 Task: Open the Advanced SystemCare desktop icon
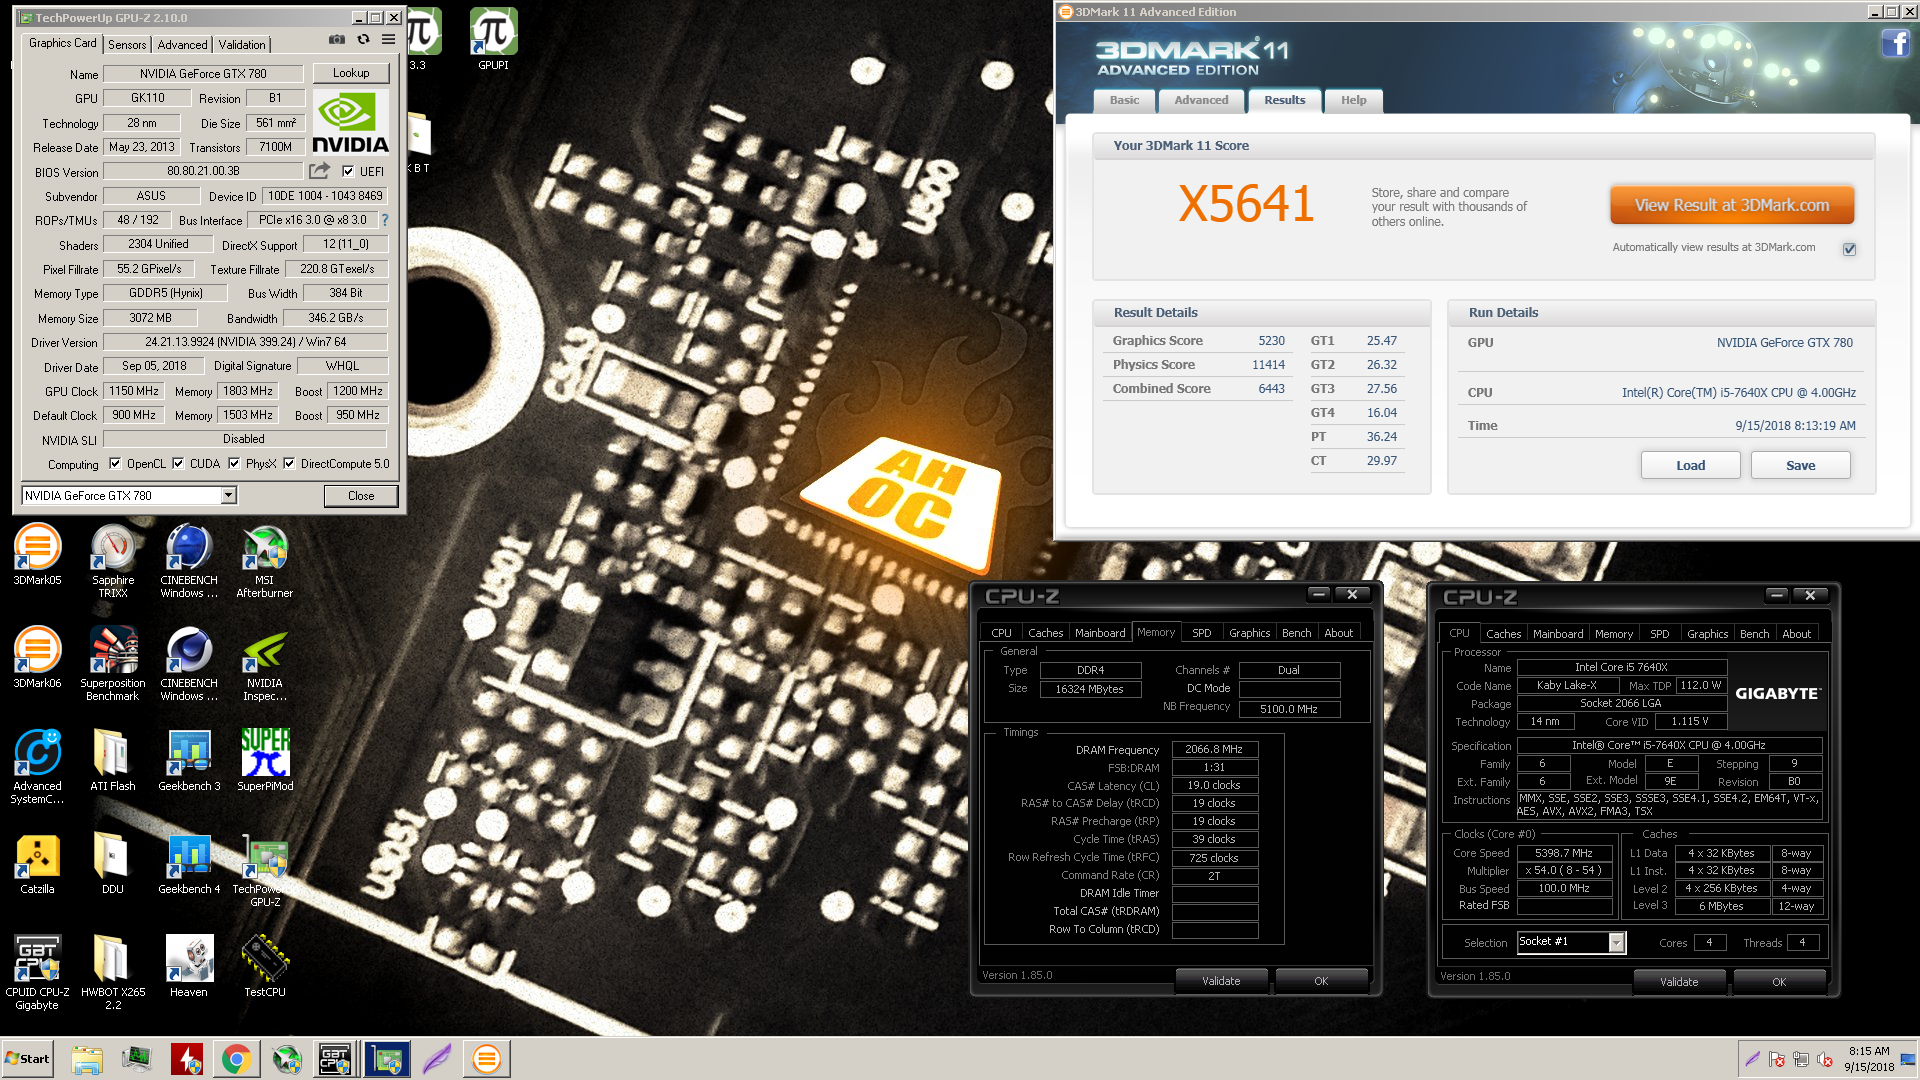click(x=37, y=767)
